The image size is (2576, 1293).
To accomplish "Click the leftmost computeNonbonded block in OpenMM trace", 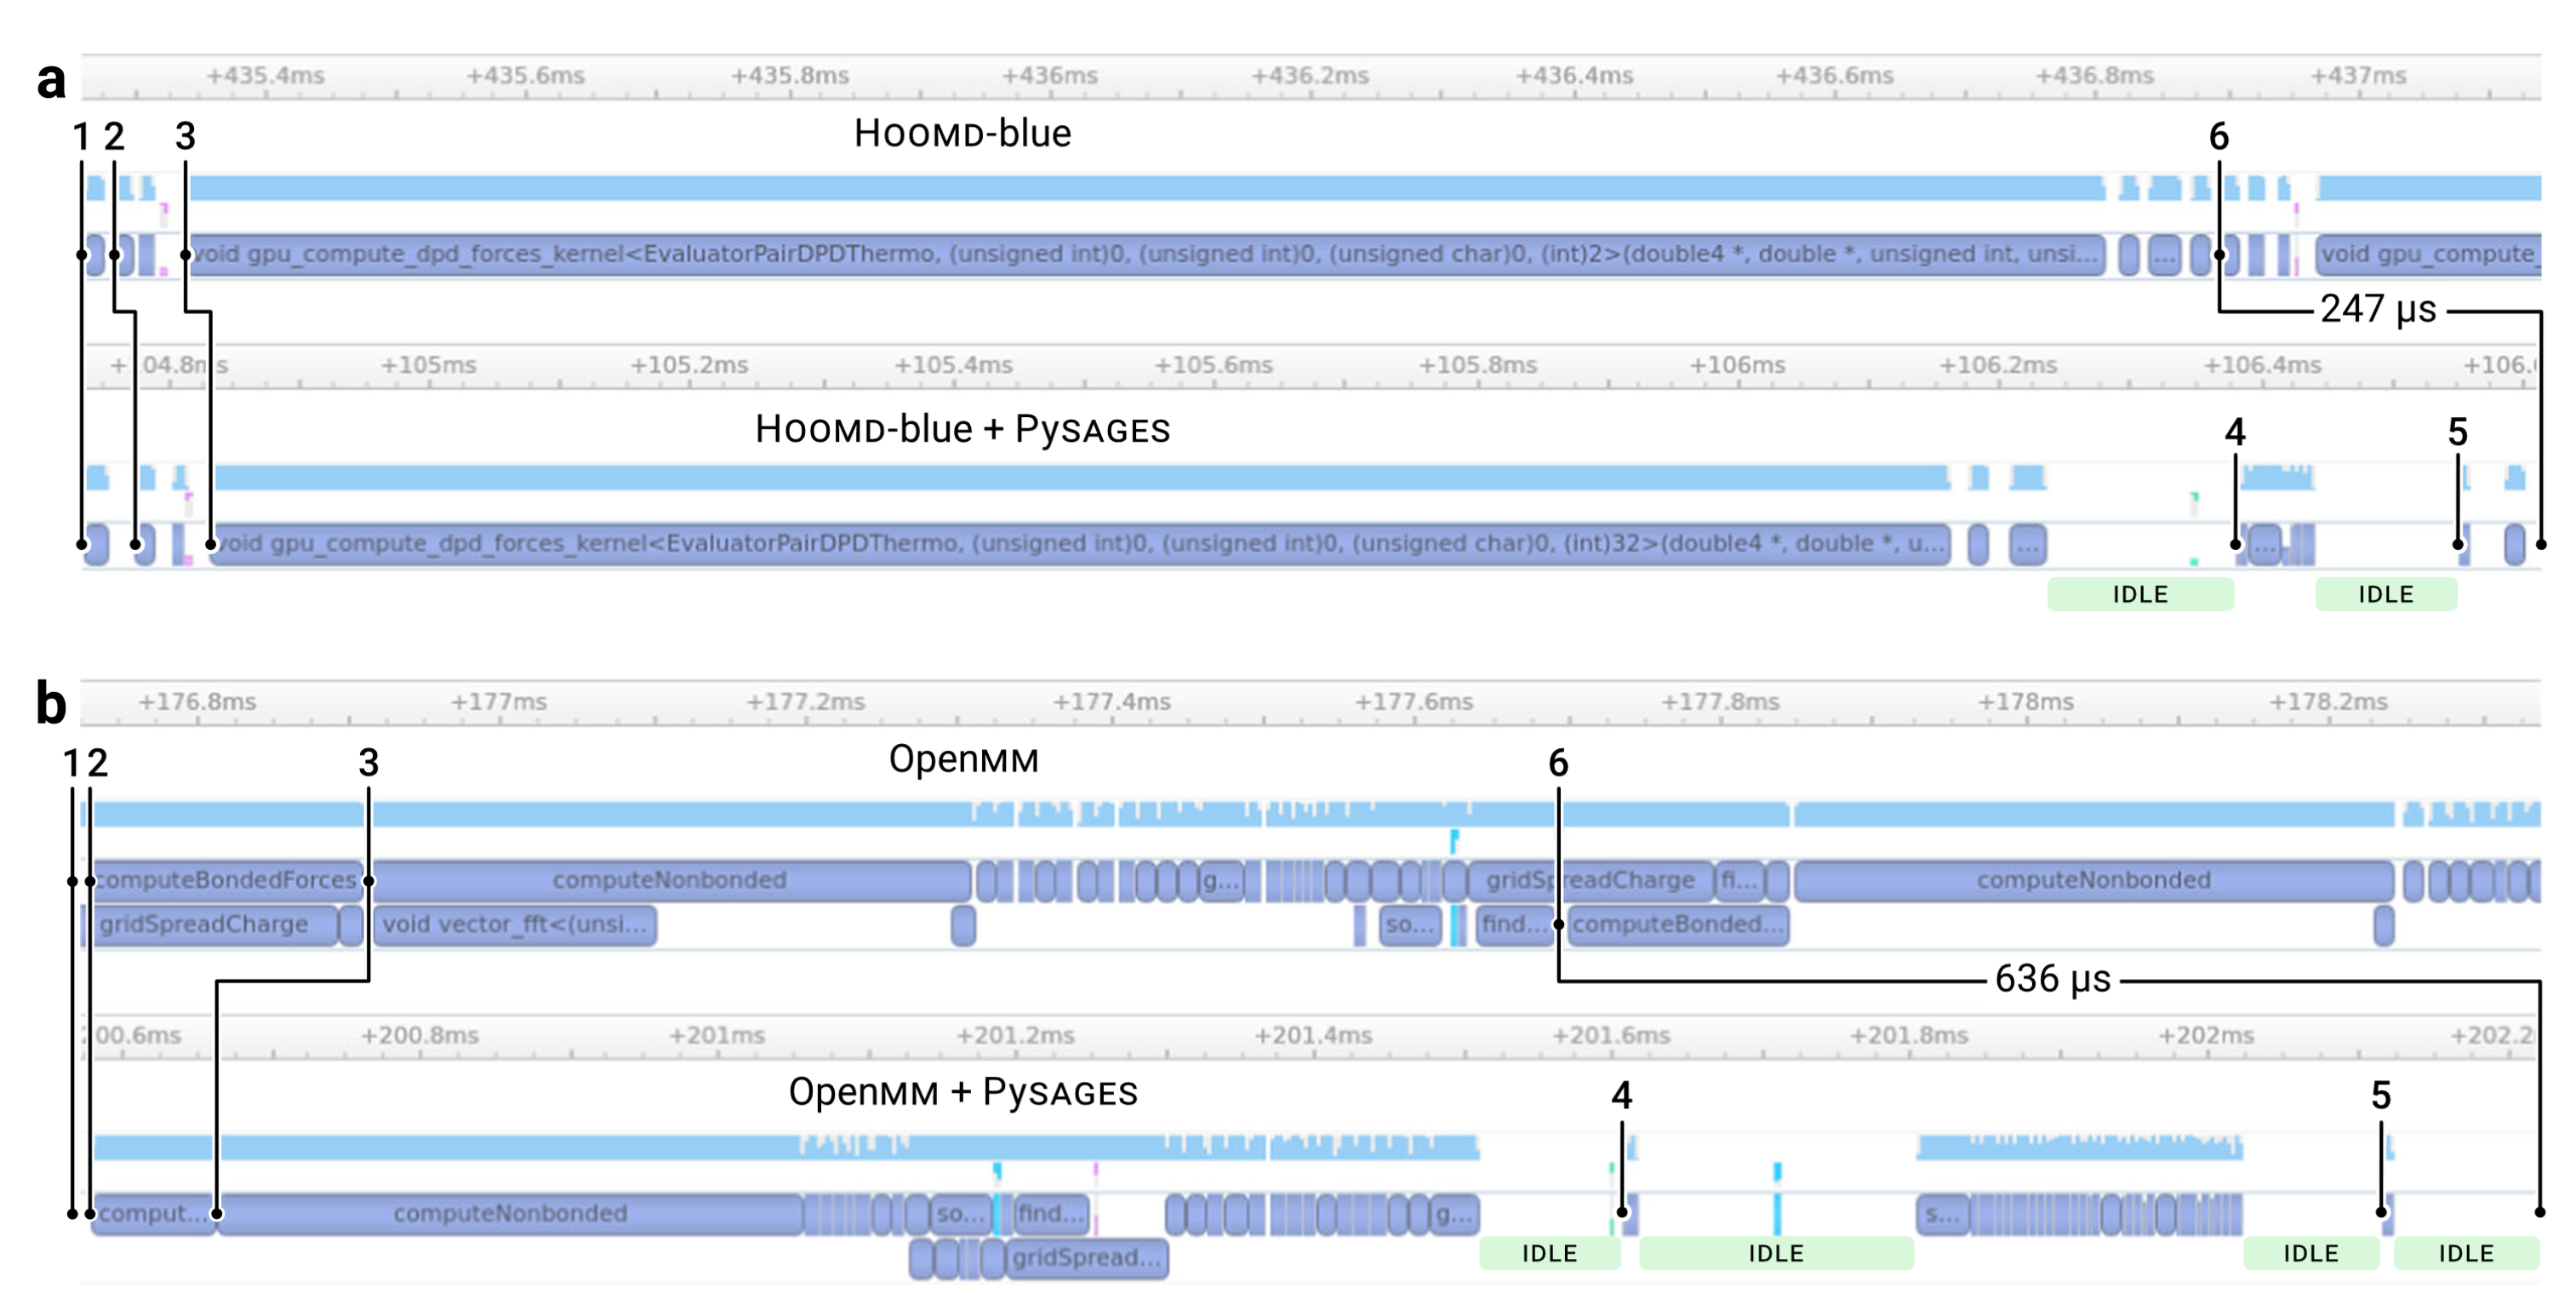I will pos(670,880).
